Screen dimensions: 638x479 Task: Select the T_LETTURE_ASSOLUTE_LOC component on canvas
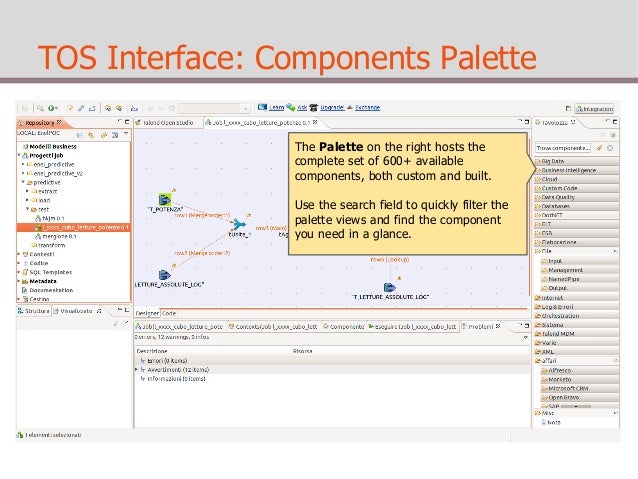[390, 287]
